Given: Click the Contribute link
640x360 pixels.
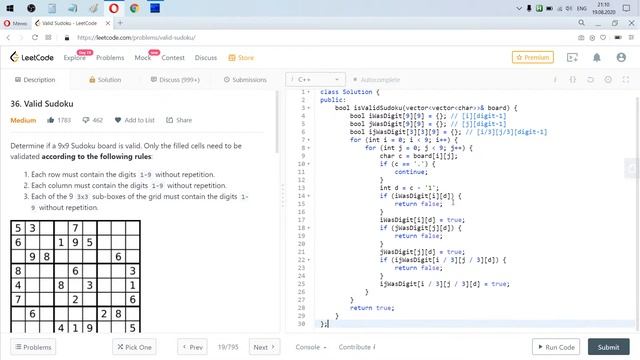Looking at the screenshot, I should (357, 347).
